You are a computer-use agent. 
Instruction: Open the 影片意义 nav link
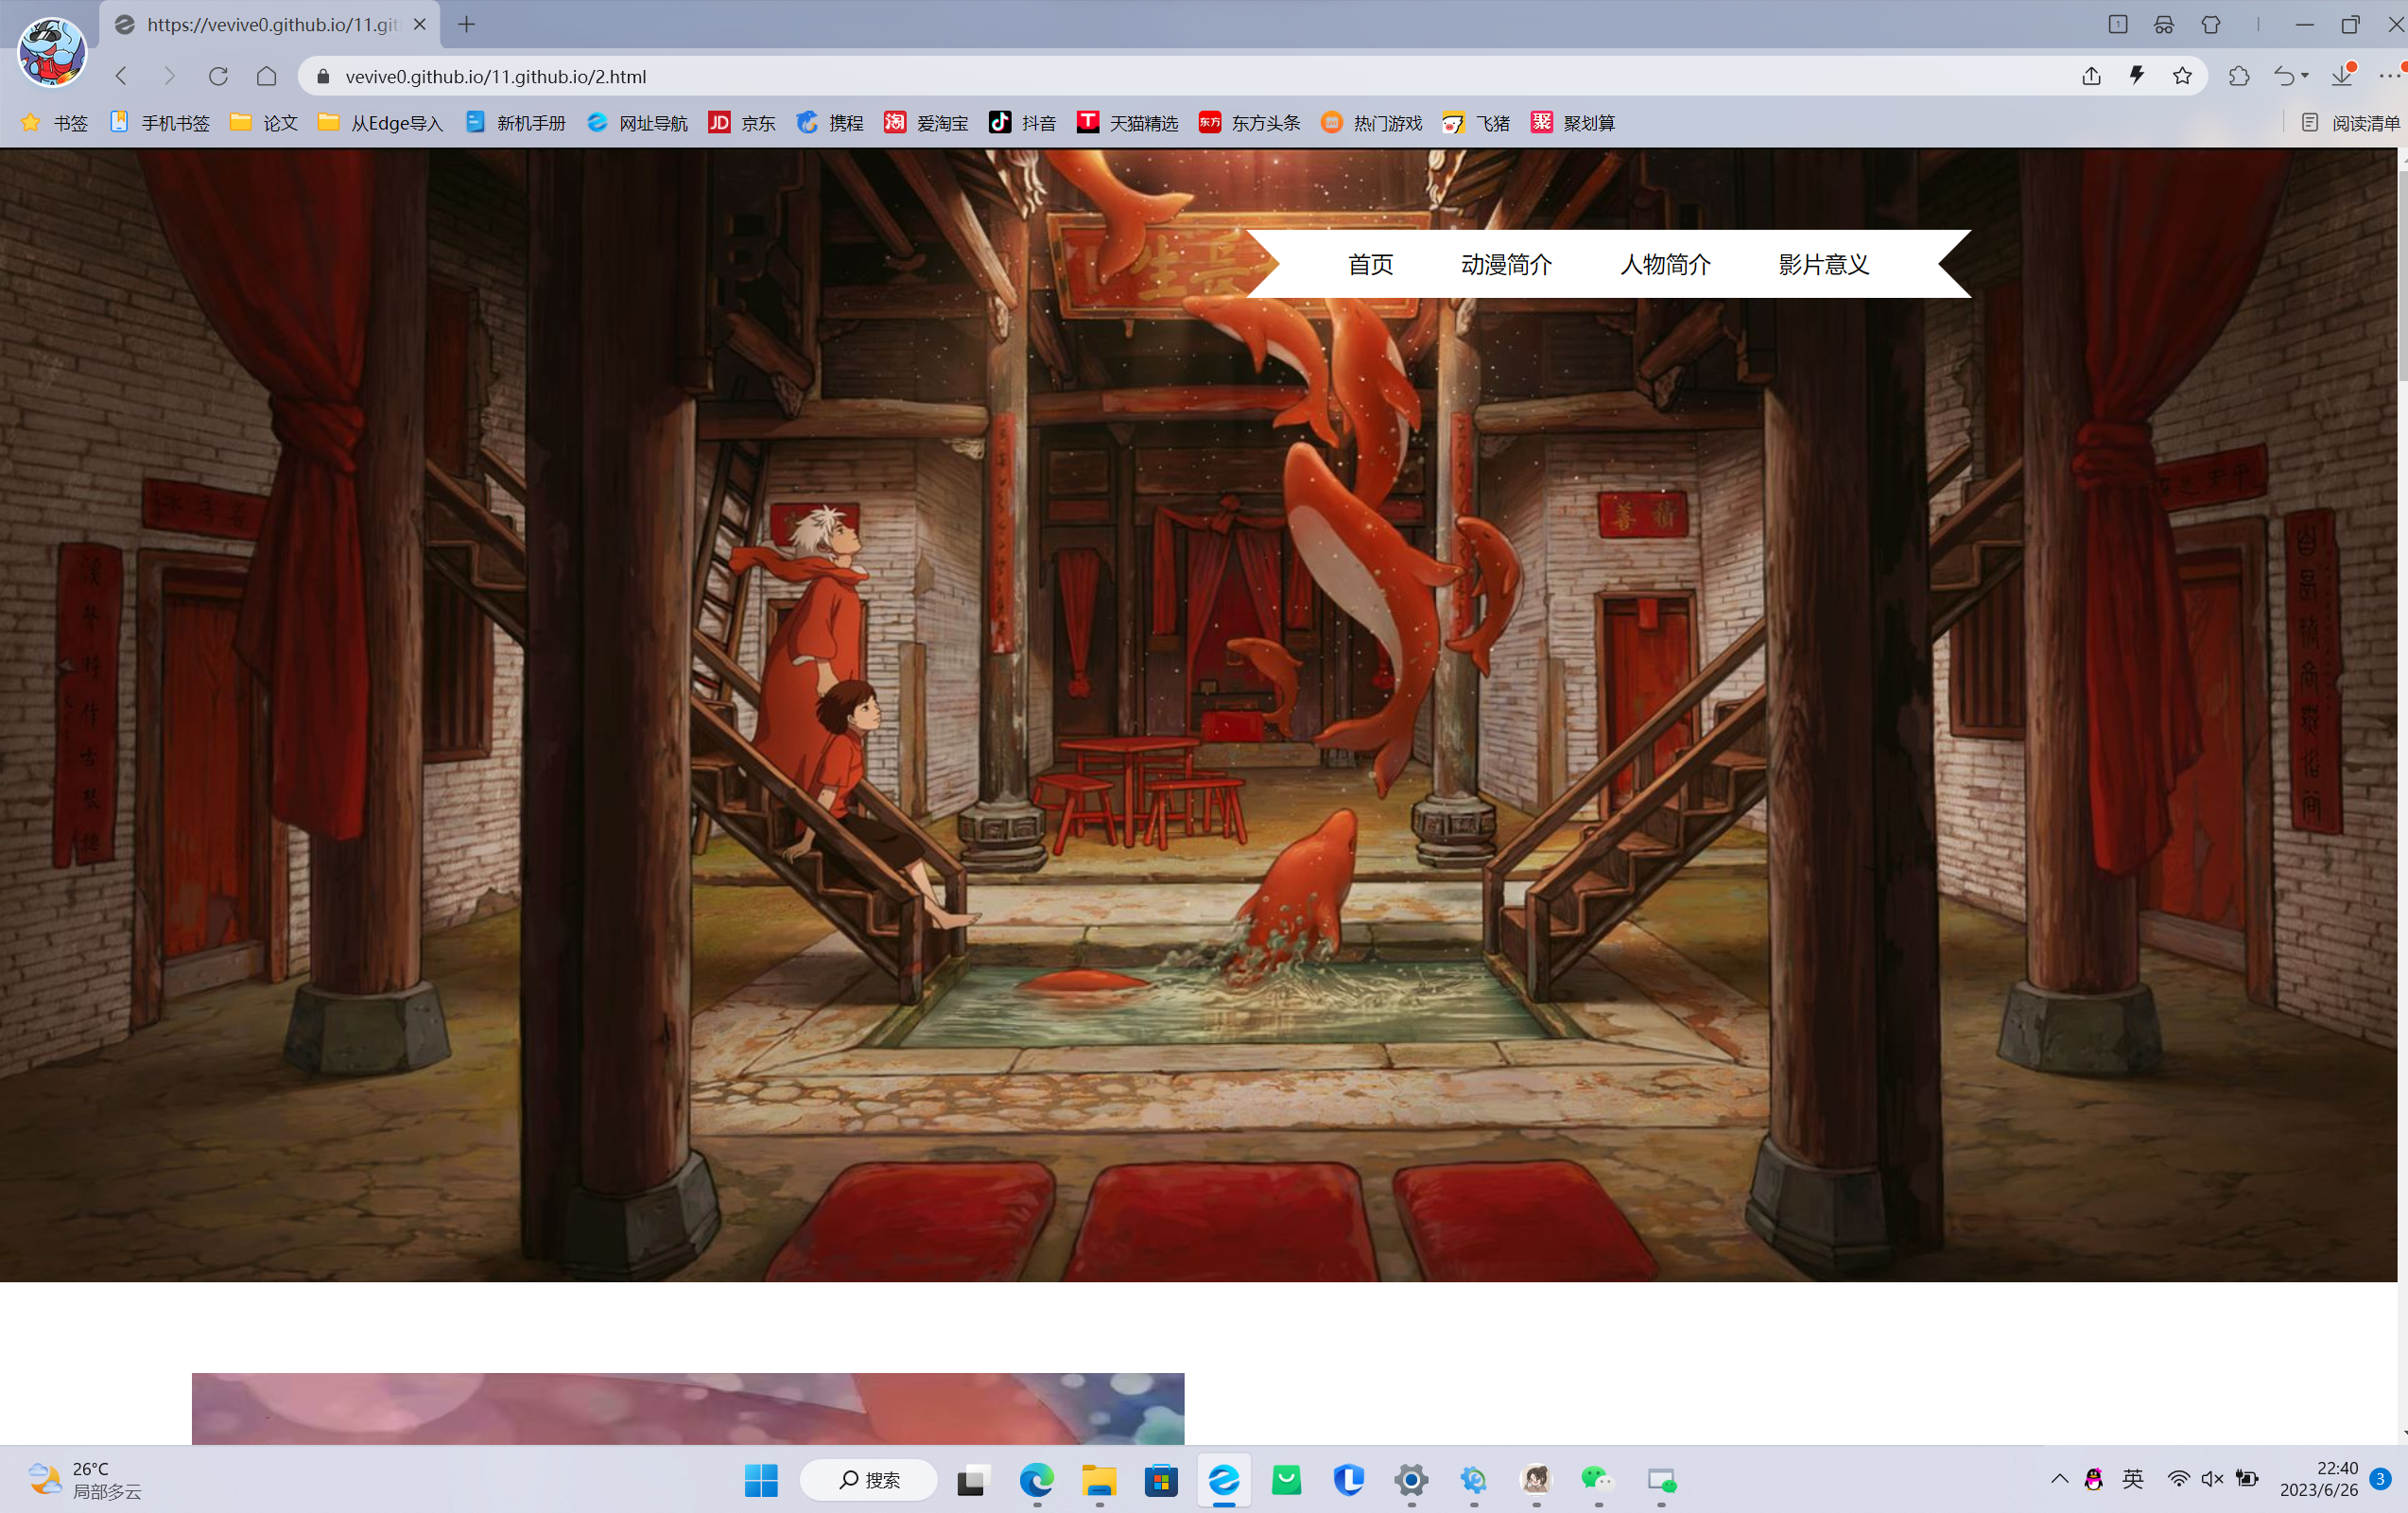1823,264
